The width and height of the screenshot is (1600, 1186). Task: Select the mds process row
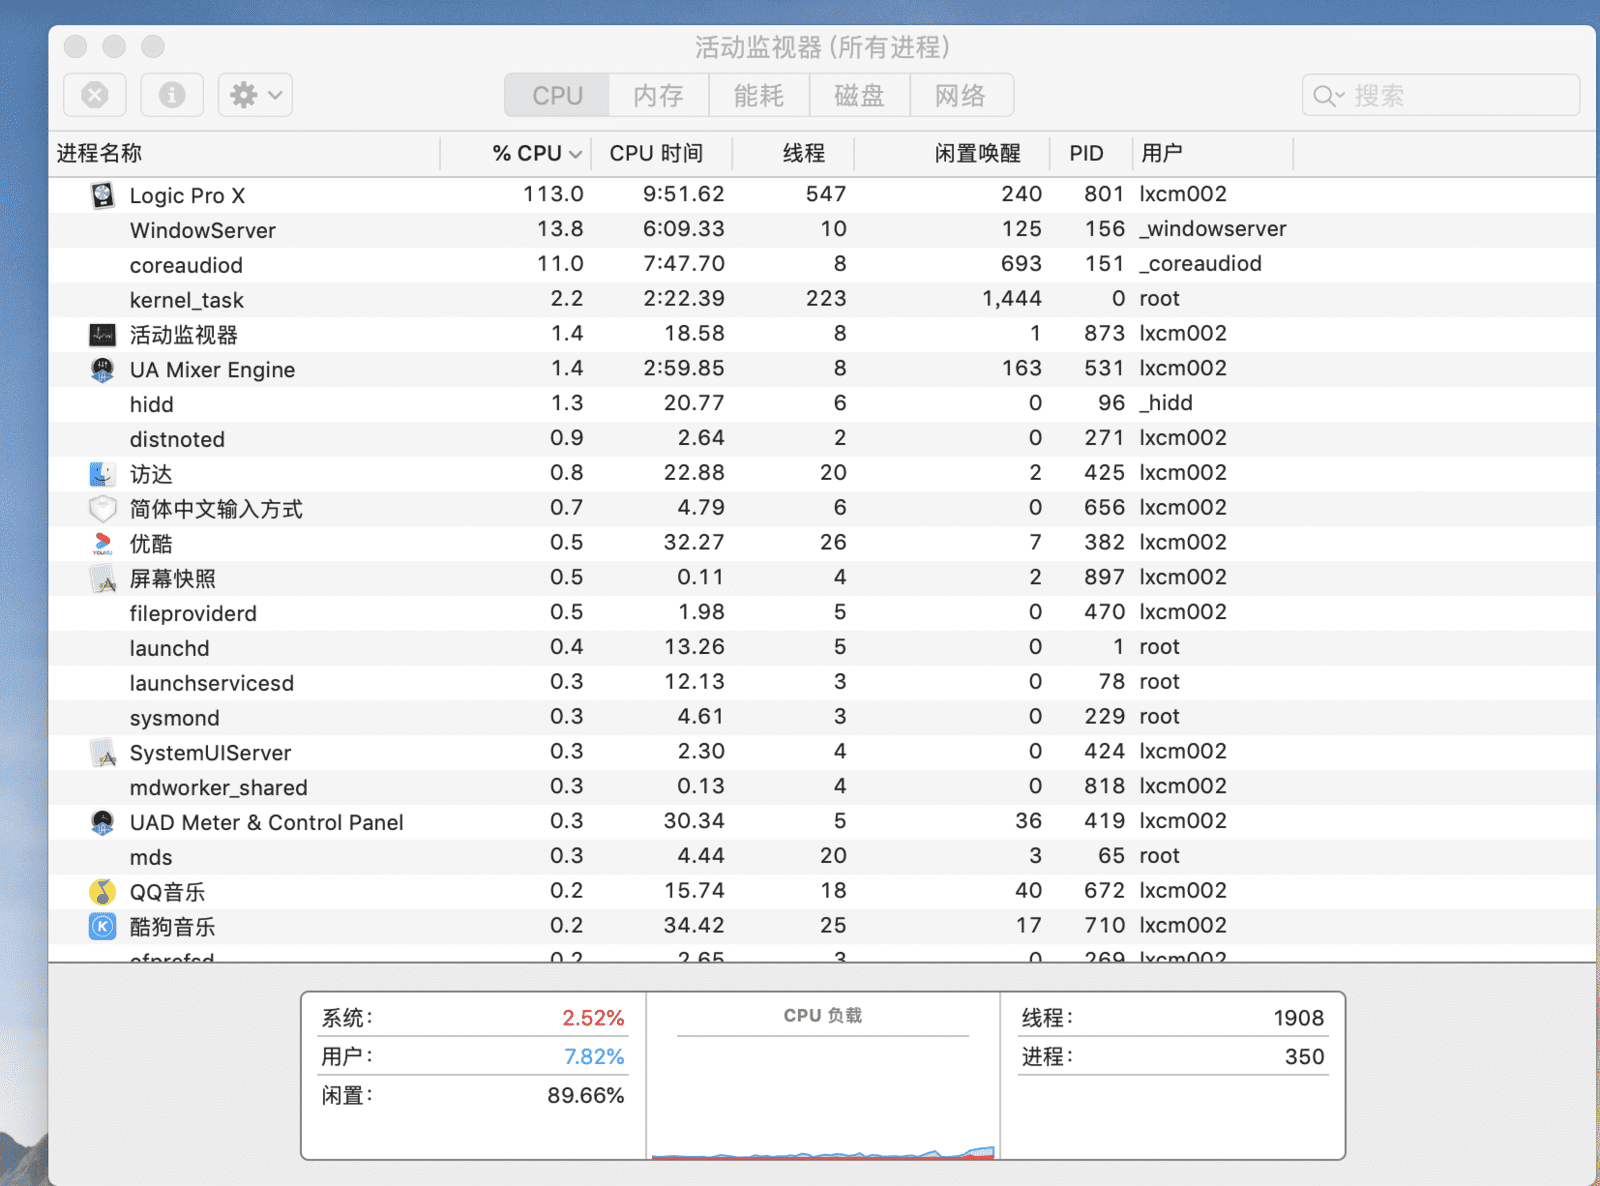point(822,857)
